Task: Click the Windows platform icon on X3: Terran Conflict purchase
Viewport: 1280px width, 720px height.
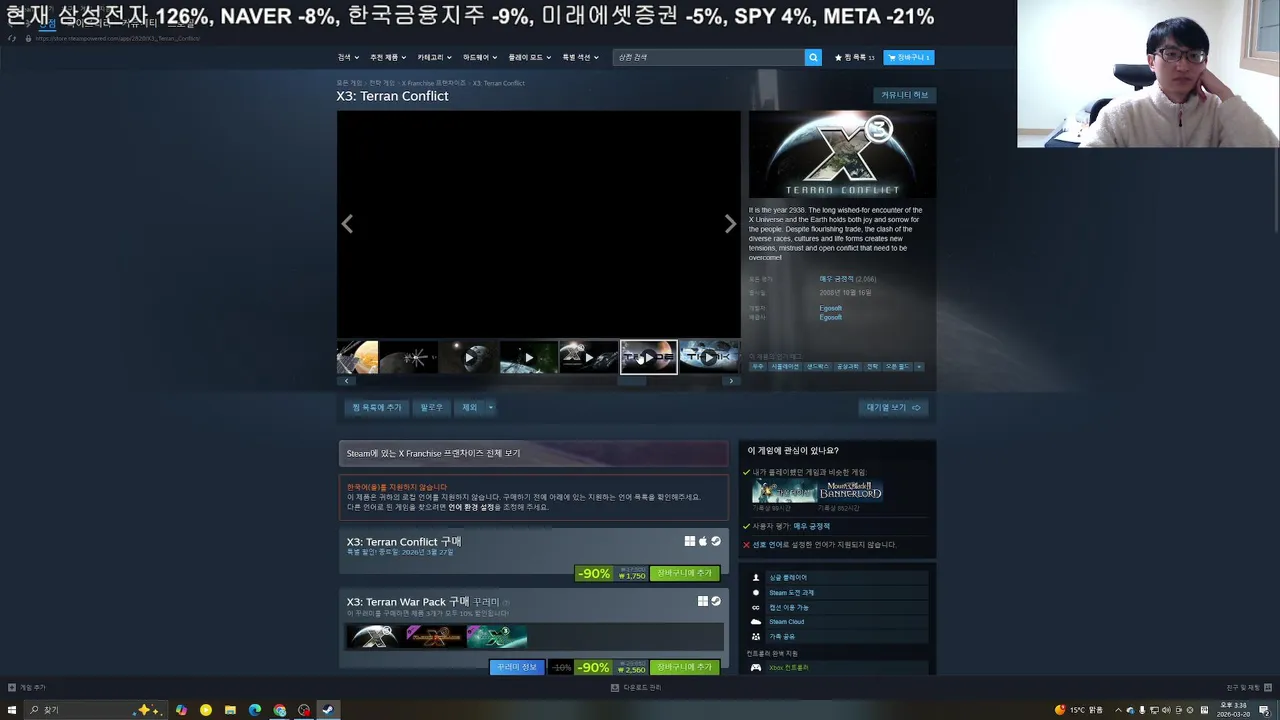Action: [x=690, y=541]
